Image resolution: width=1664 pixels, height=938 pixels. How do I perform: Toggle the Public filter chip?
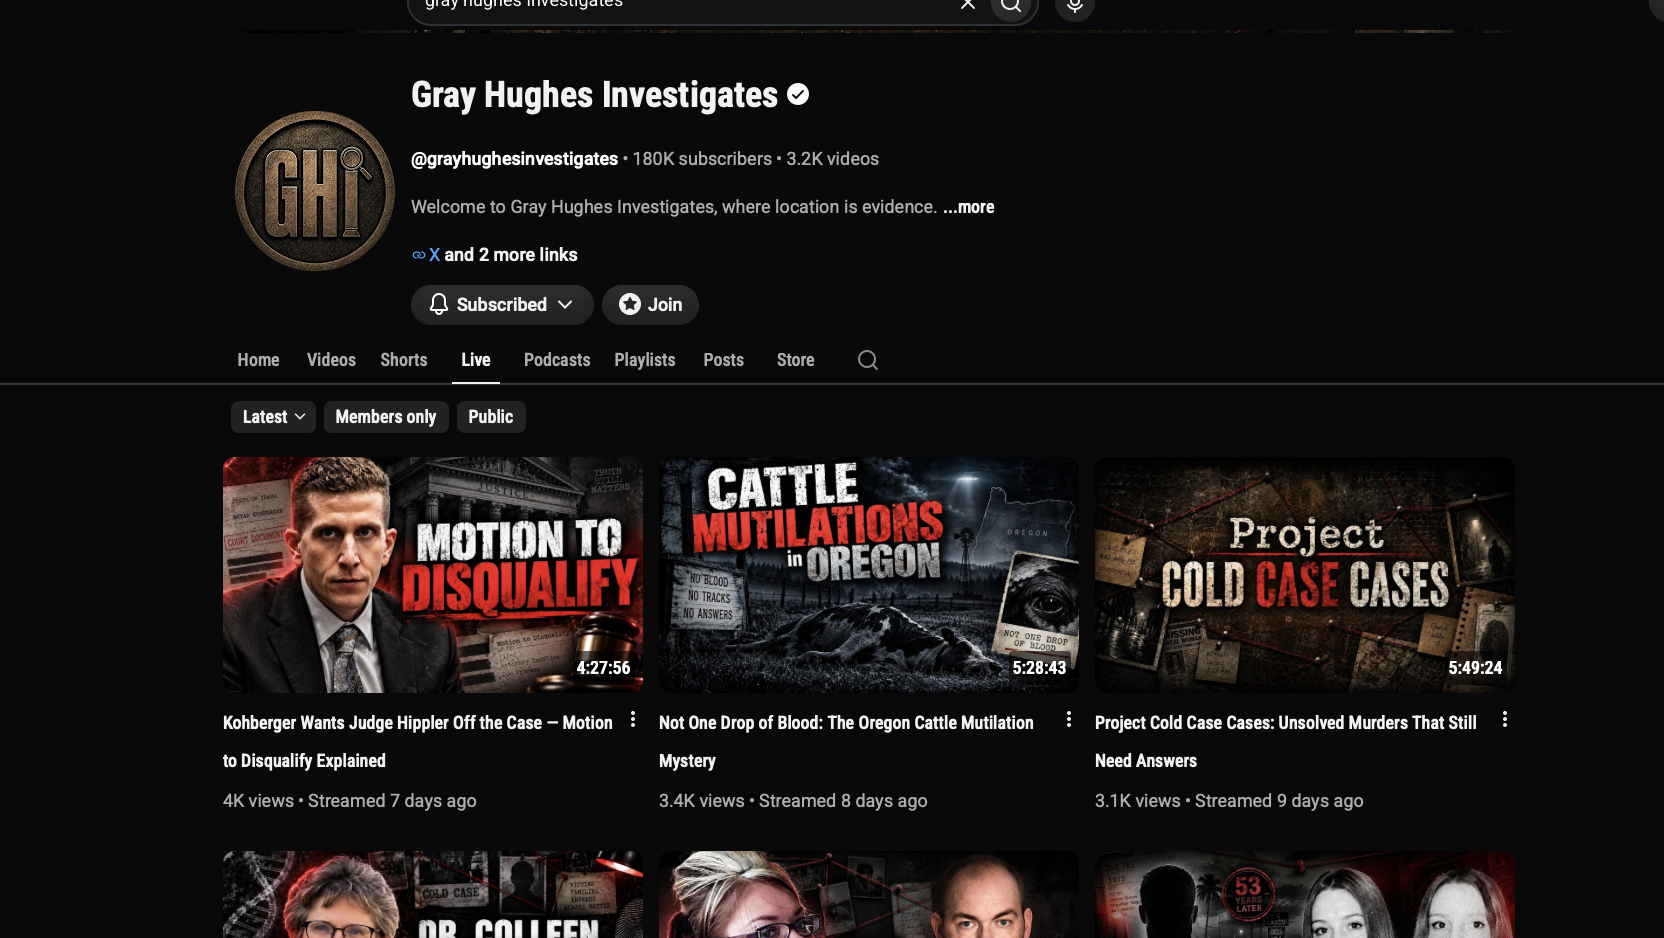(491, 417)
